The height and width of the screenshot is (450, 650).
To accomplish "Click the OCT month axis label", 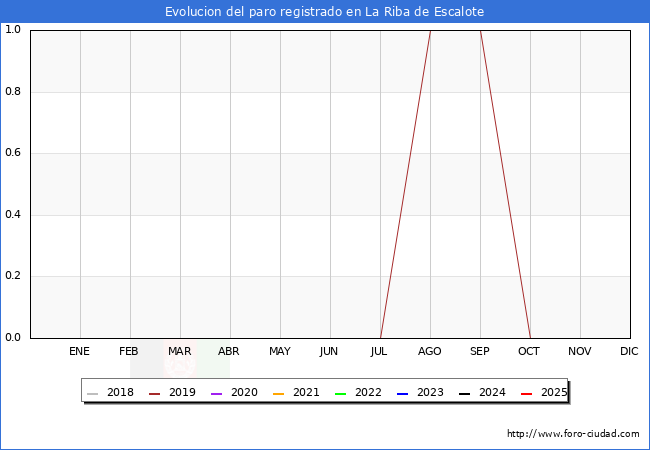I will point(530,351).
